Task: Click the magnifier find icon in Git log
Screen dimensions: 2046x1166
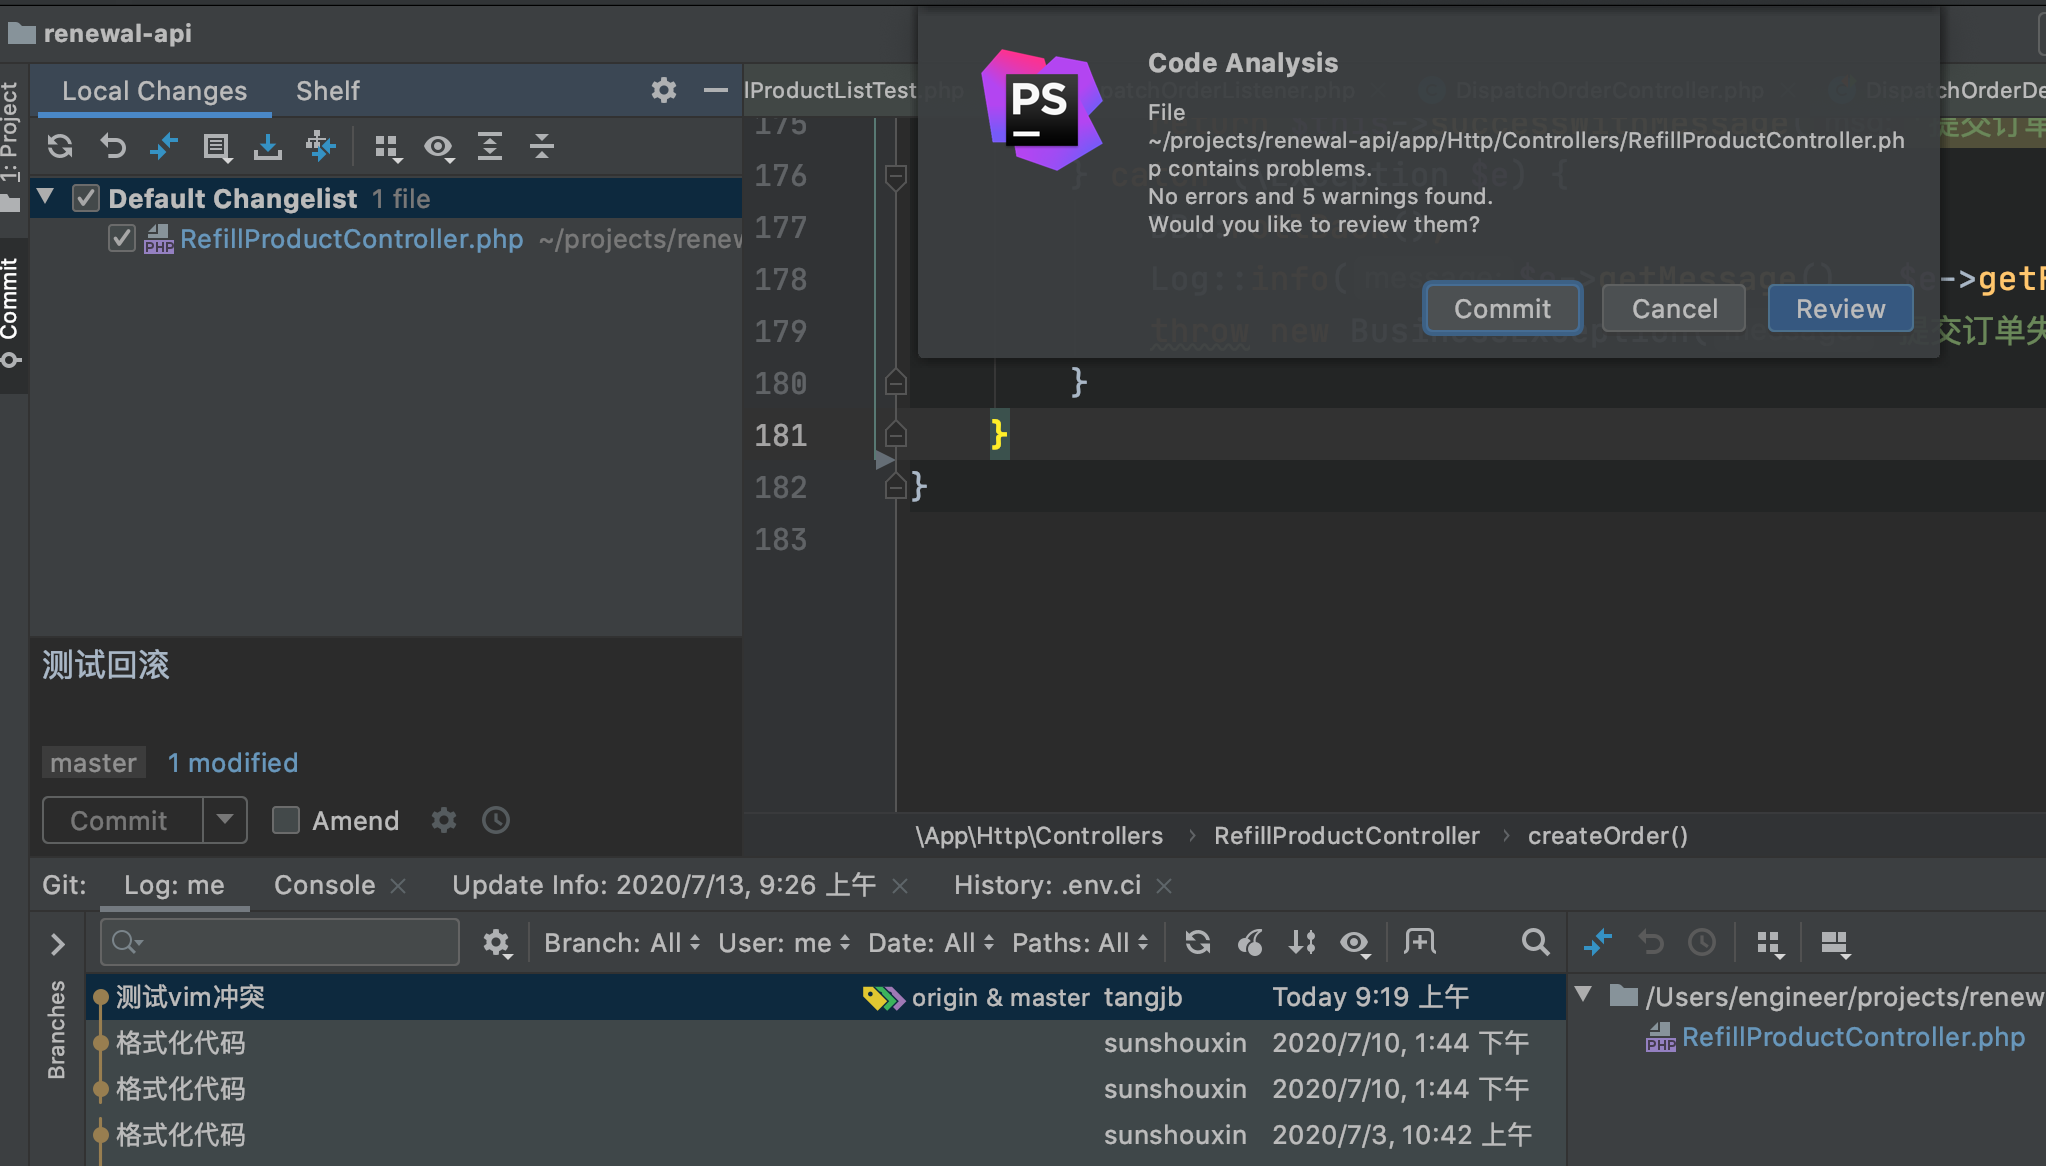Action: (x=1535, y=942)
